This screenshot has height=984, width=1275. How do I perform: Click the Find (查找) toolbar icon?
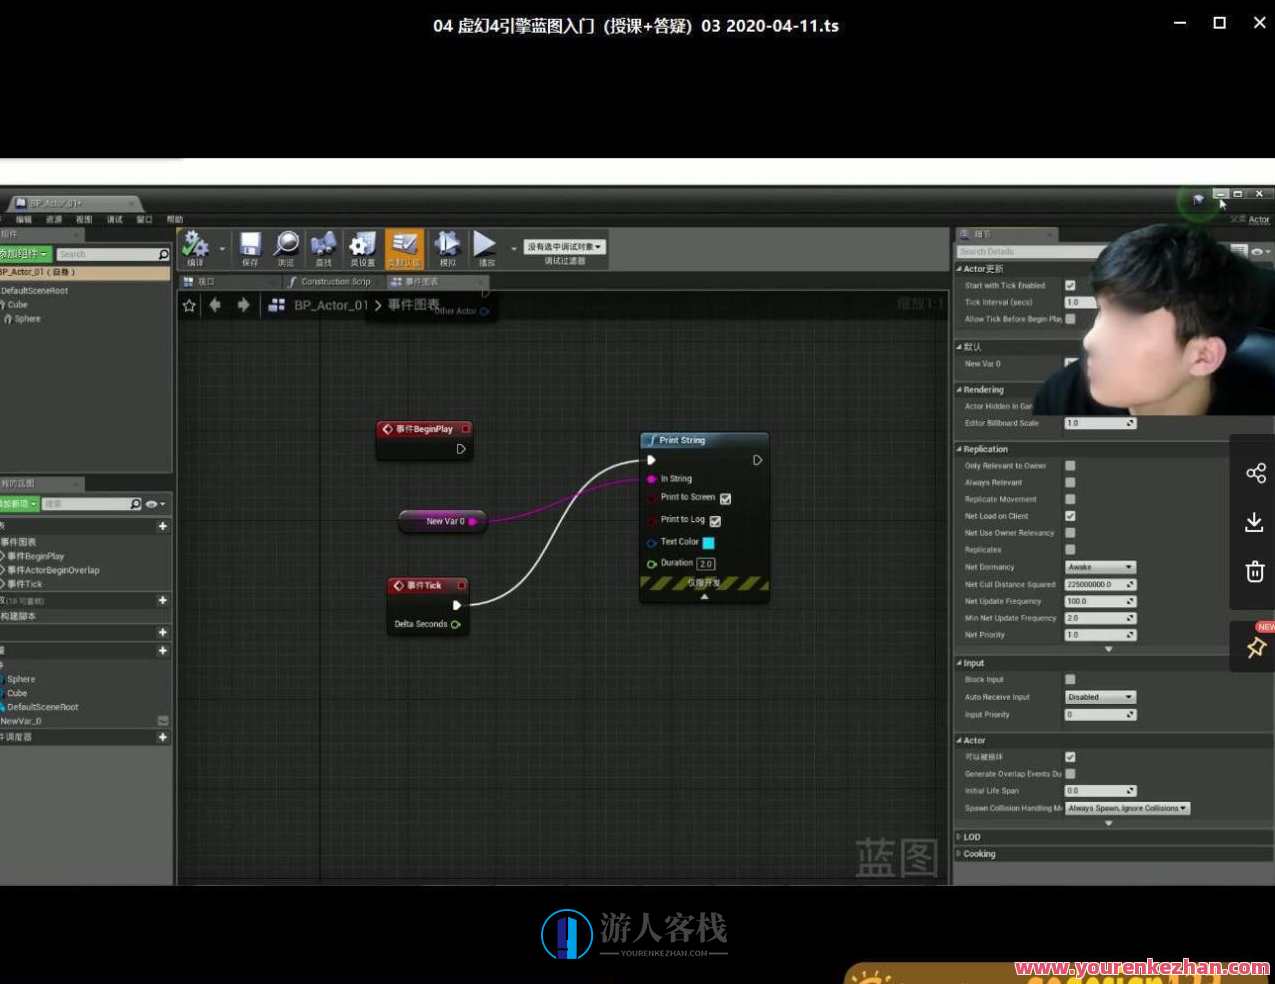(323, 247)
